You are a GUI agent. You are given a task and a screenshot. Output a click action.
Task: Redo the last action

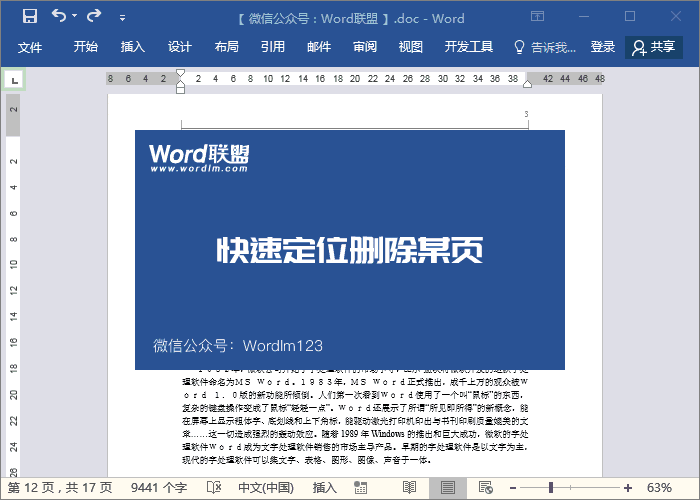94,16
